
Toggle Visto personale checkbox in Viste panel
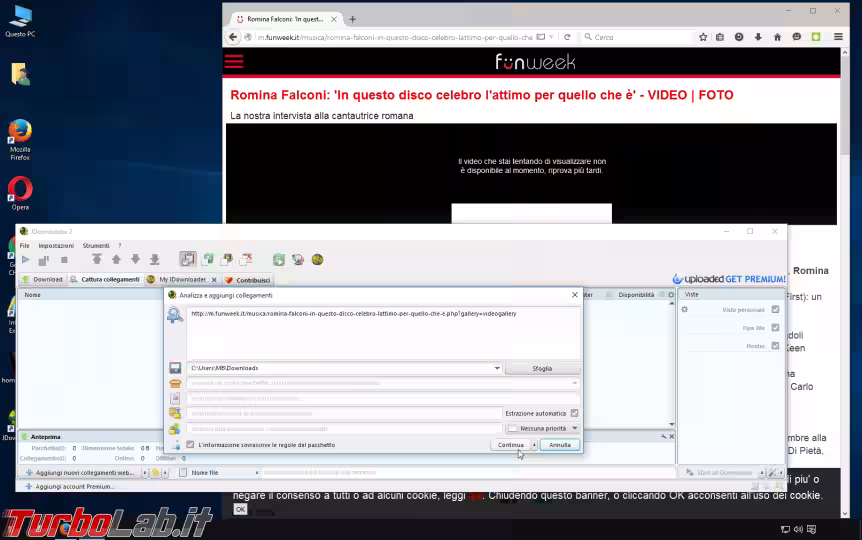click(x=775, y=310)
